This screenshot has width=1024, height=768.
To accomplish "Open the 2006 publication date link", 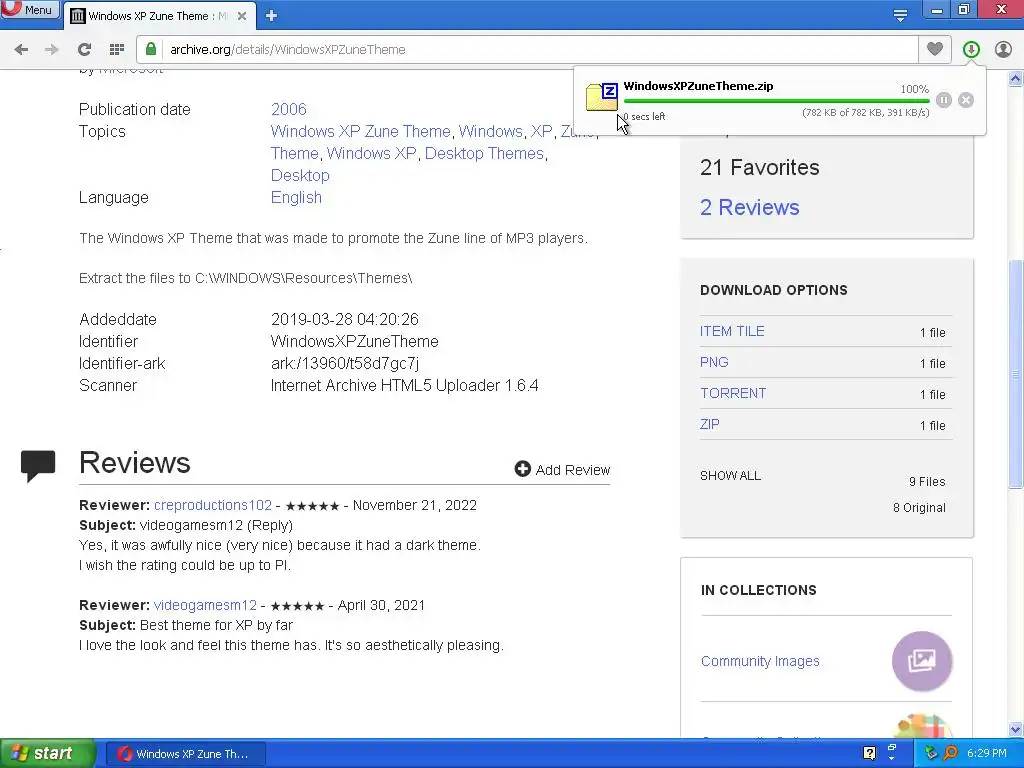I will pyautogui.click(x=289, y=109).
